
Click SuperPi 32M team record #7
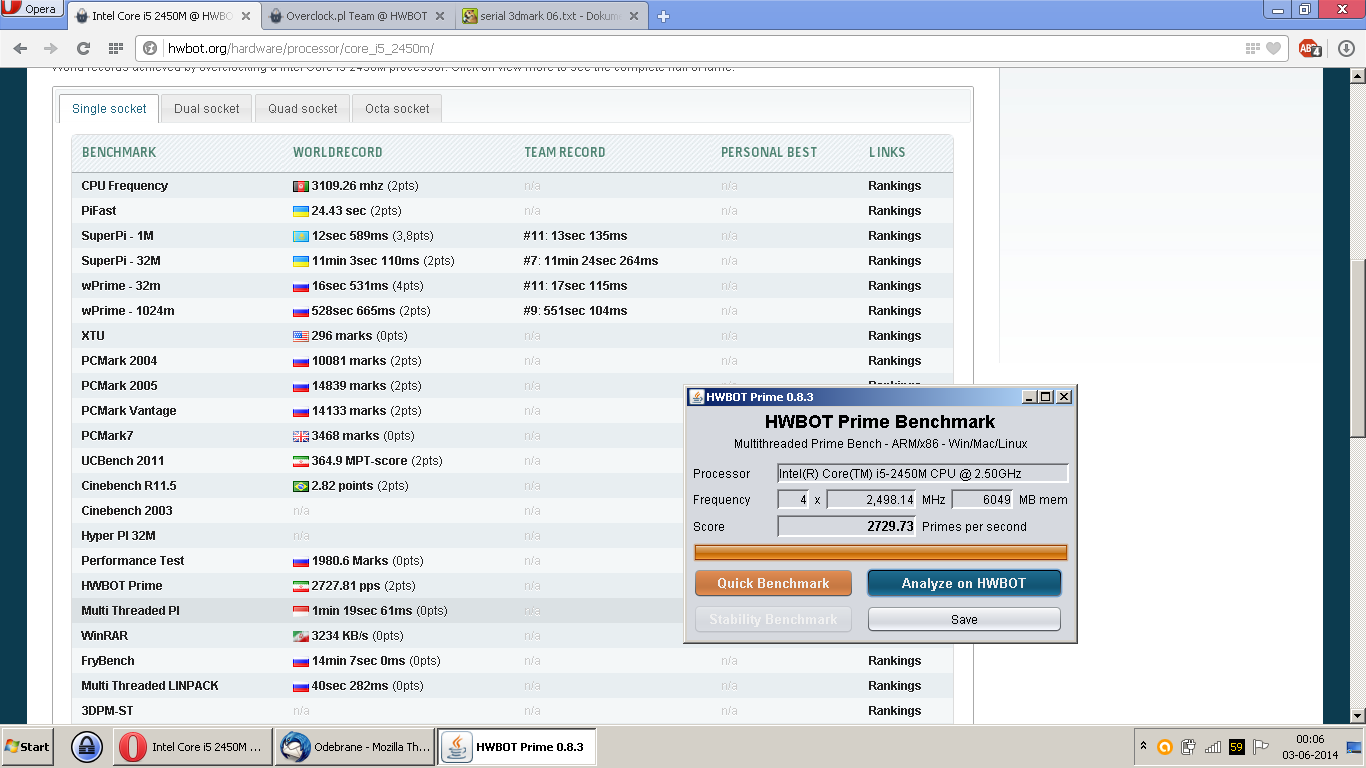click(x=591, y=261)
